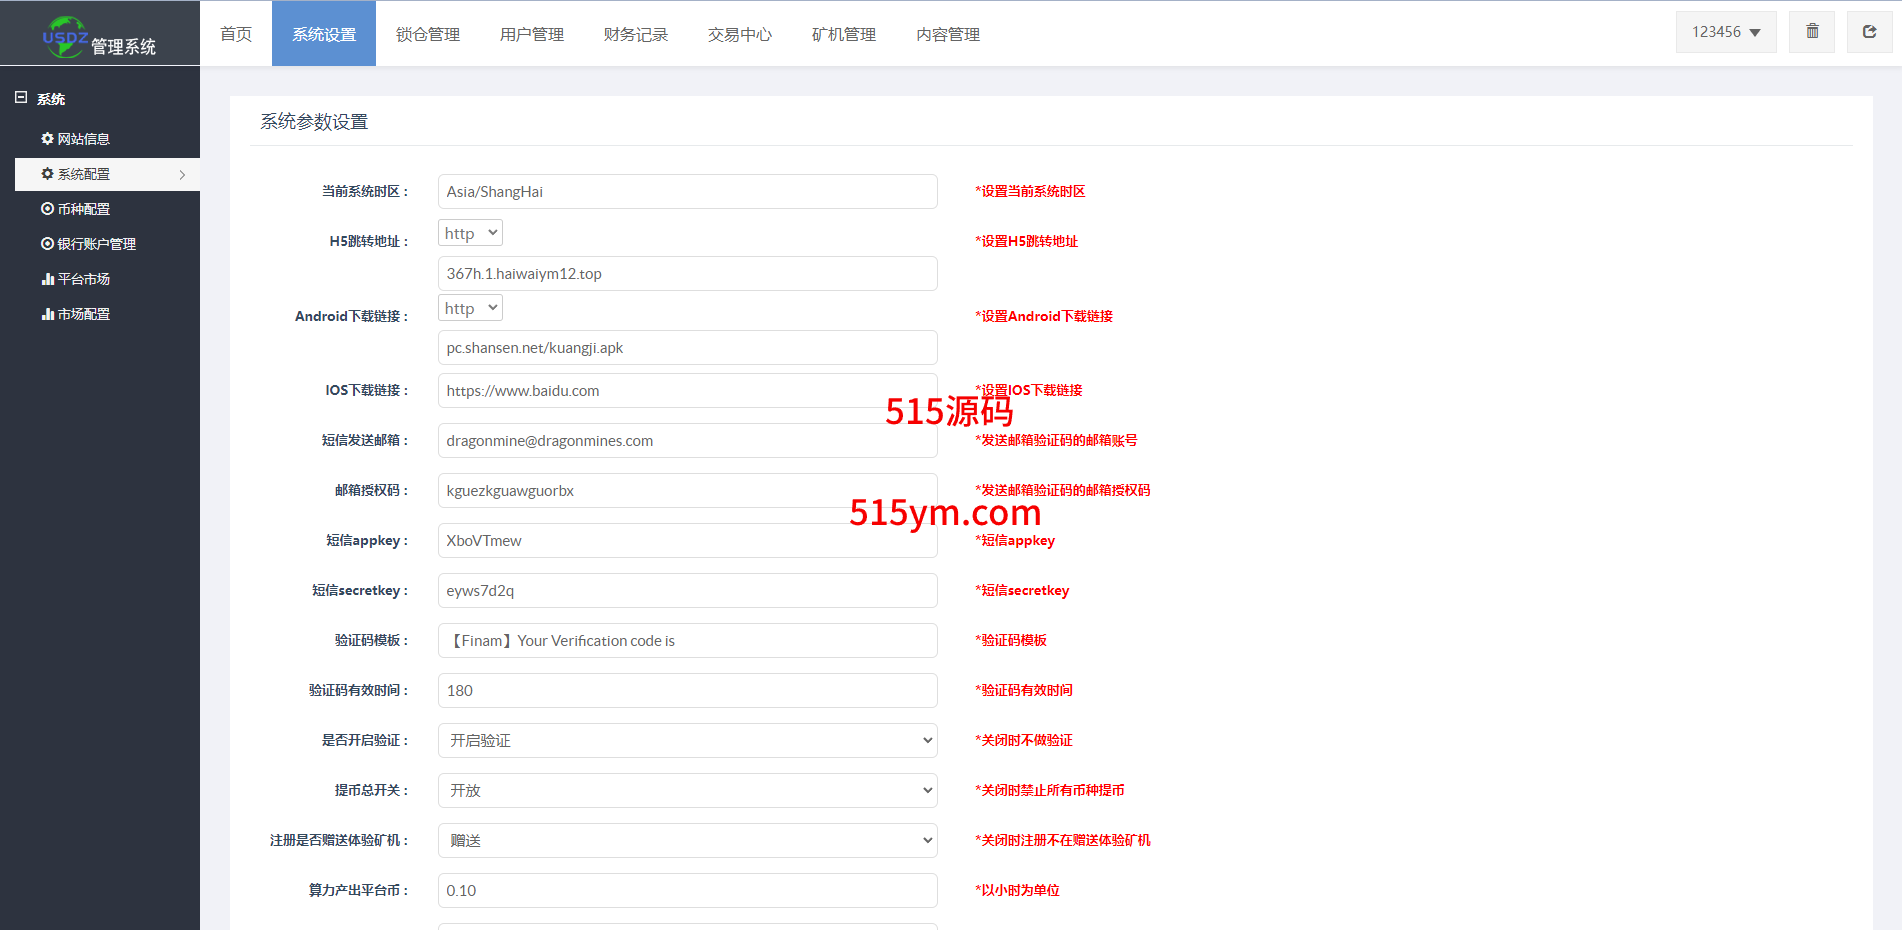Image resolution: width=1902 pixels, height=930 pixels.
Task: Switch to the 矿机管理 tab
Action: [x=844, y=34]
